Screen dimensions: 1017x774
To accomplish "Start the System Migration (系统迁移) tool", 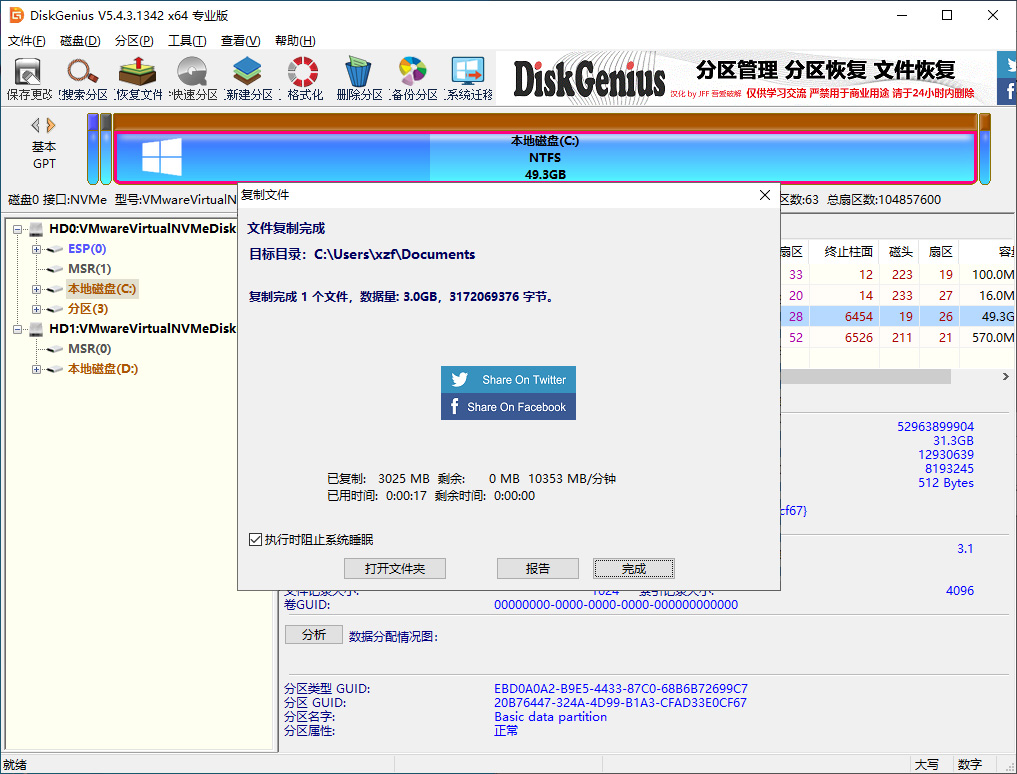I will (x=468, y=79).
